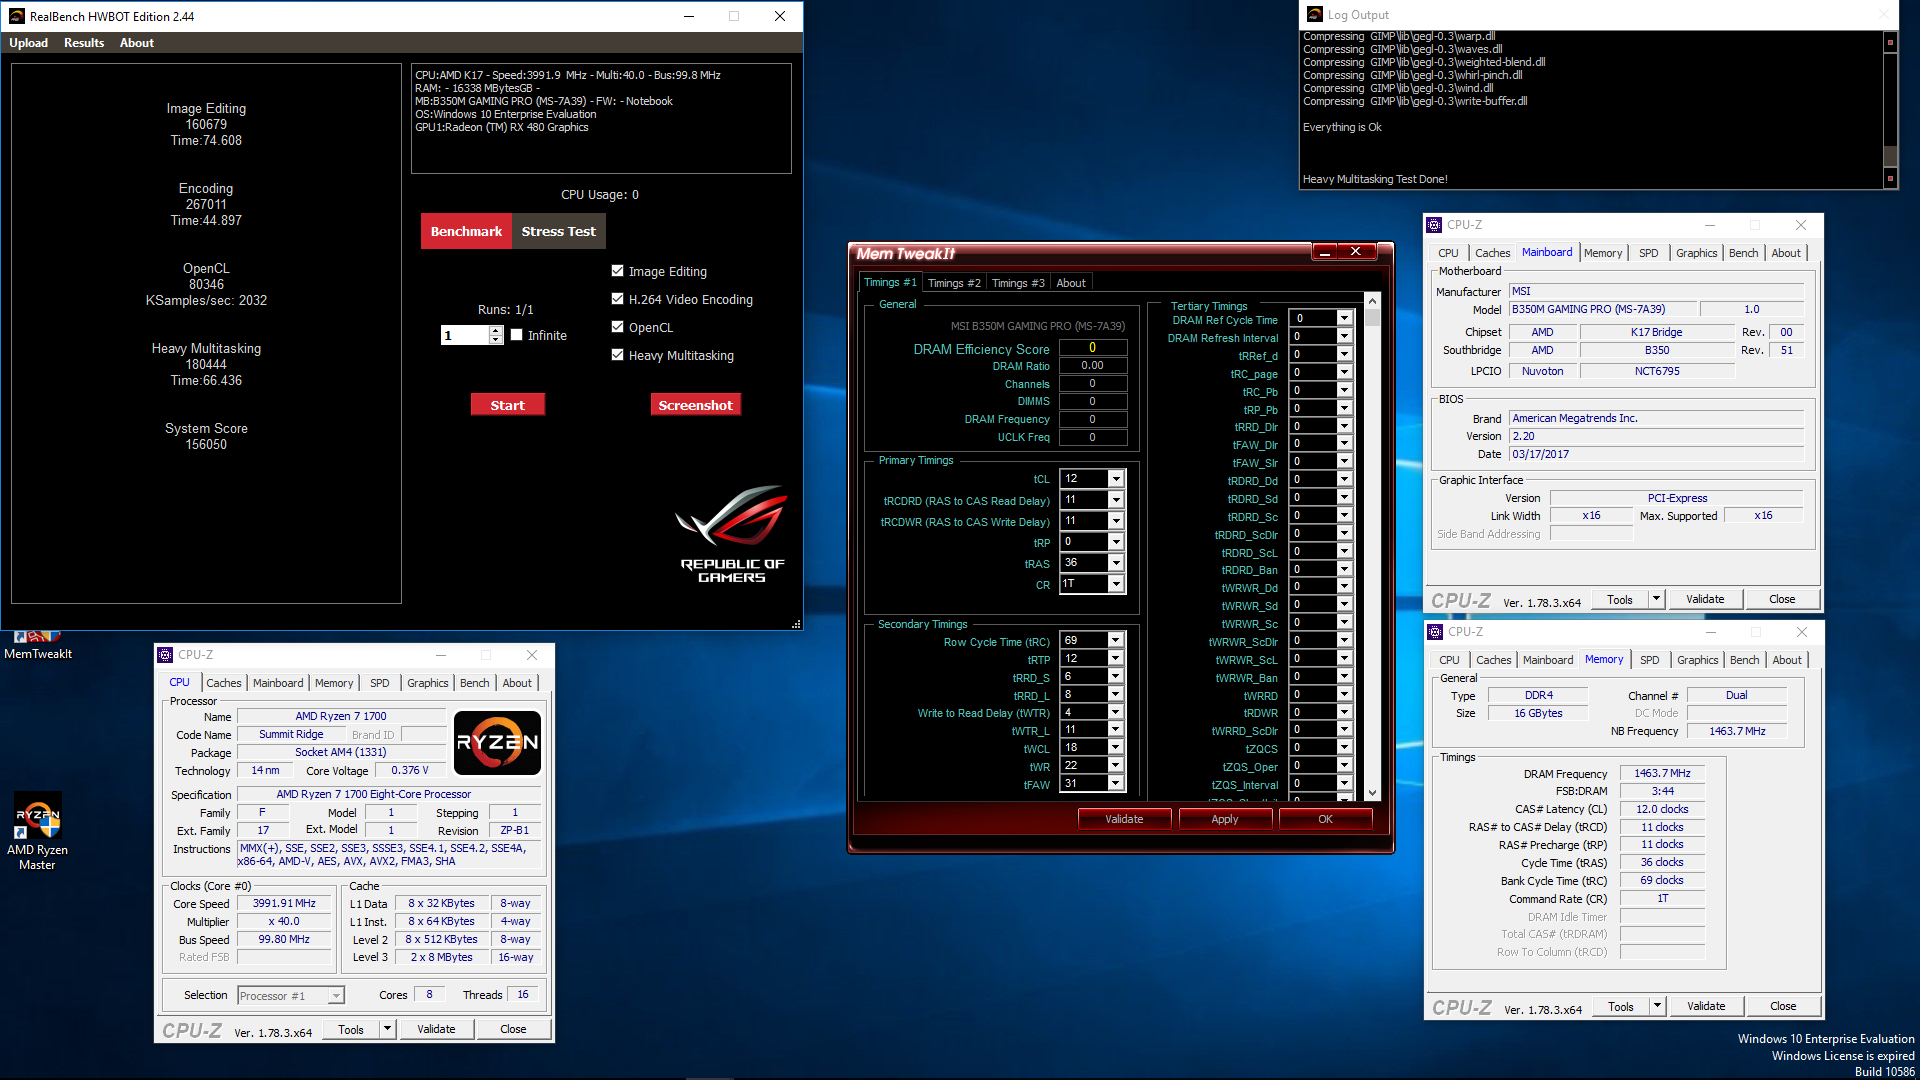Viewport: 1920px width, 1080px height.
Task: Open the Row Cycle Time (tRC) dropdown
Action: point(1116,641)
